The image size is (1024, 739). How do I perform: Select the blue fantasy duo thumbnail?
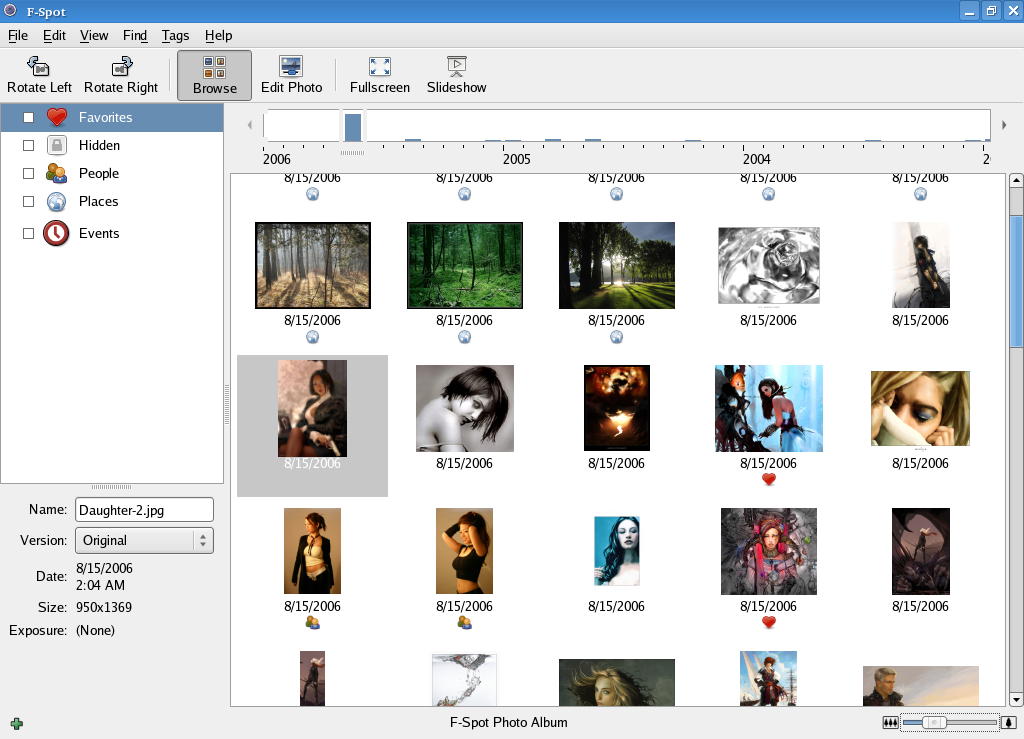point(769,408)
